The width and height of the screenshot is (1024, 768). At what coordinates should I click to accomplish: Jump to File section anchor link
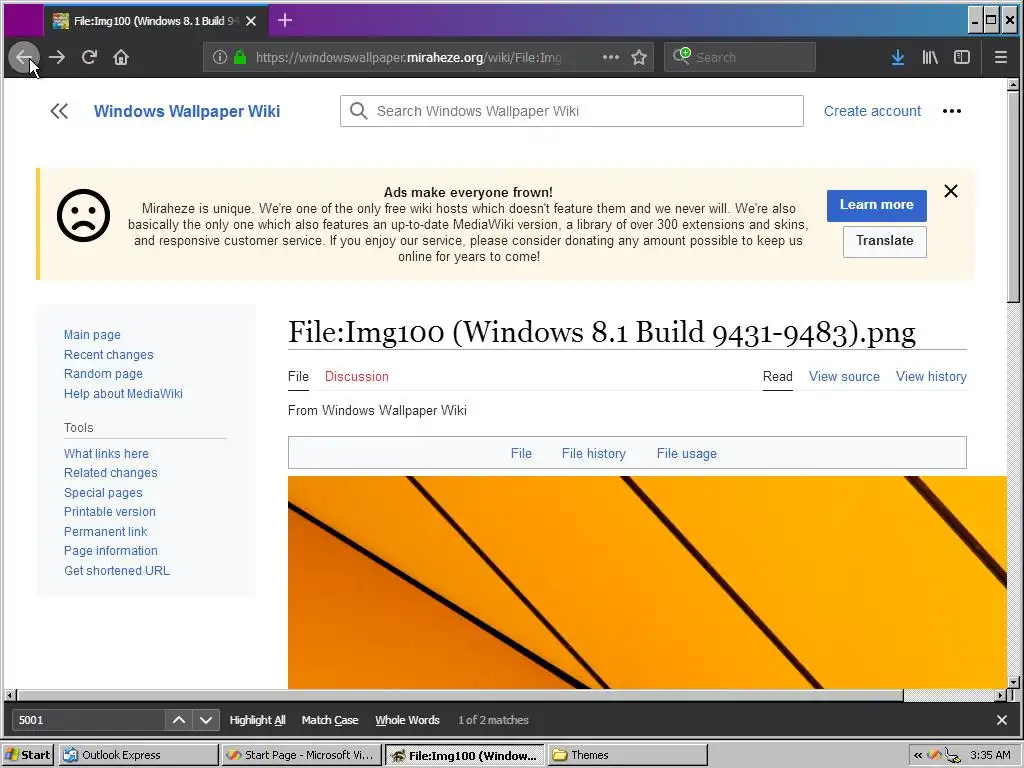520,453
